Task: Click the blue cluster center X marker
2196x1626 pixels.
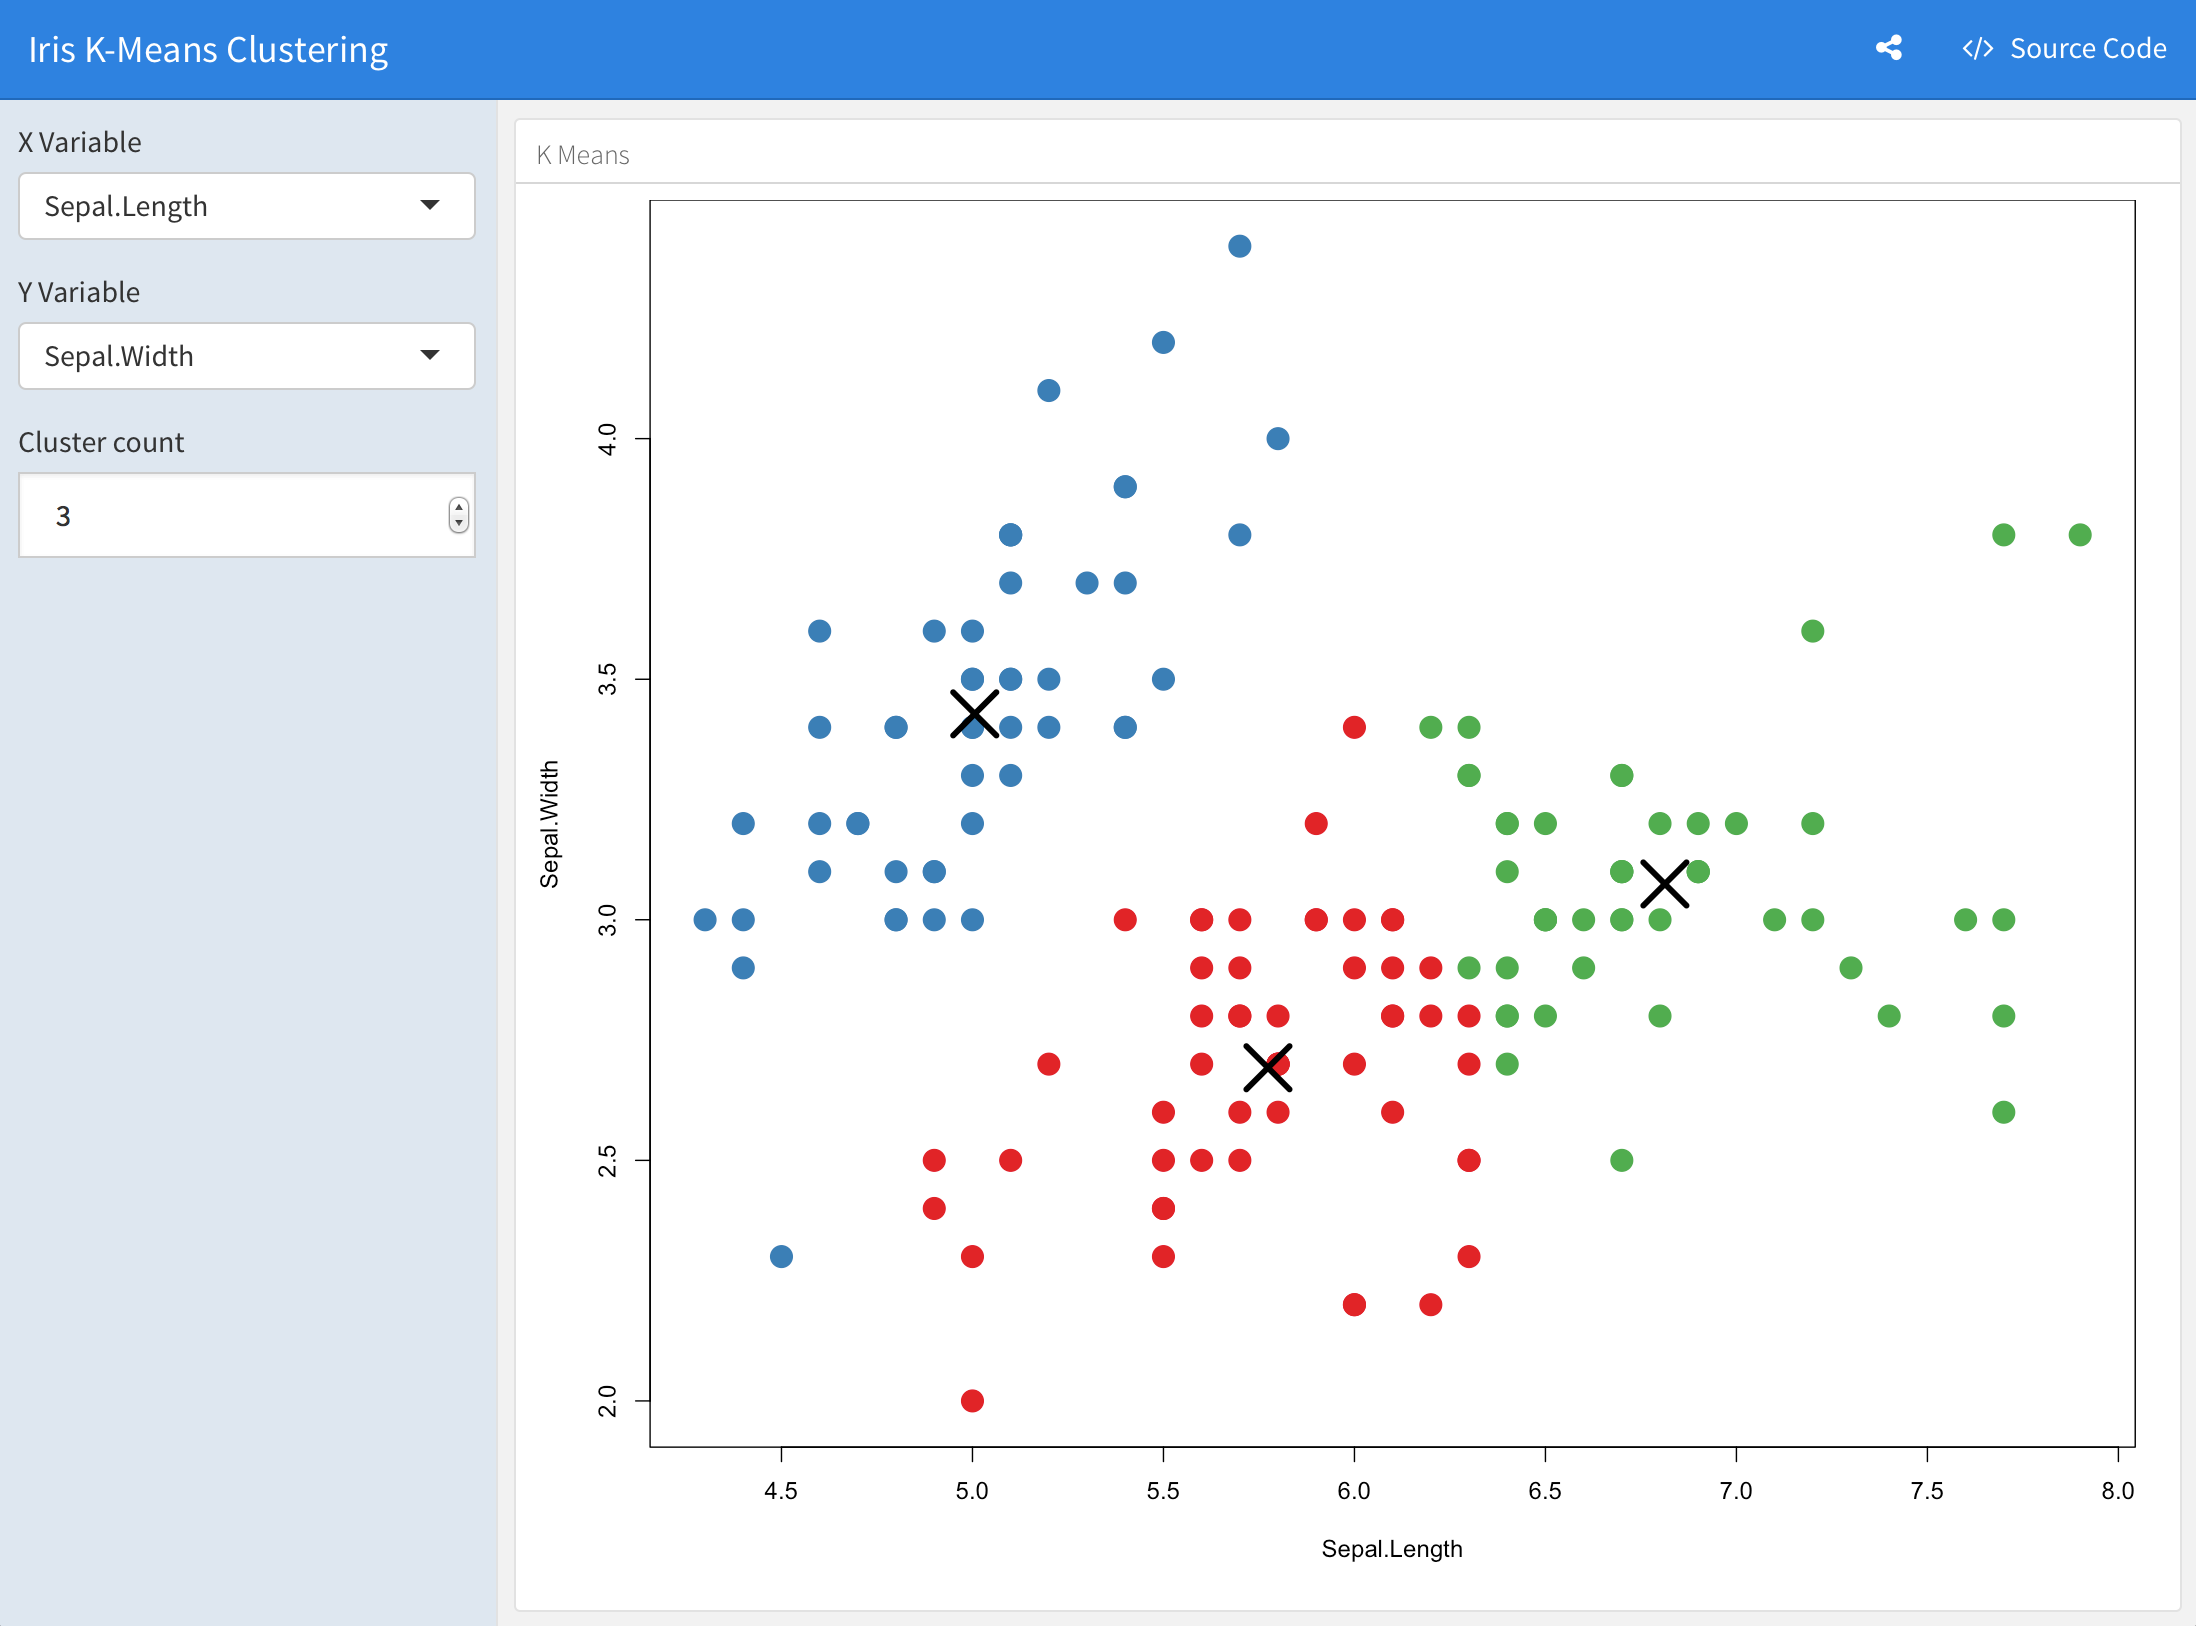Action: pyautogui.click(x=974, y=713)
